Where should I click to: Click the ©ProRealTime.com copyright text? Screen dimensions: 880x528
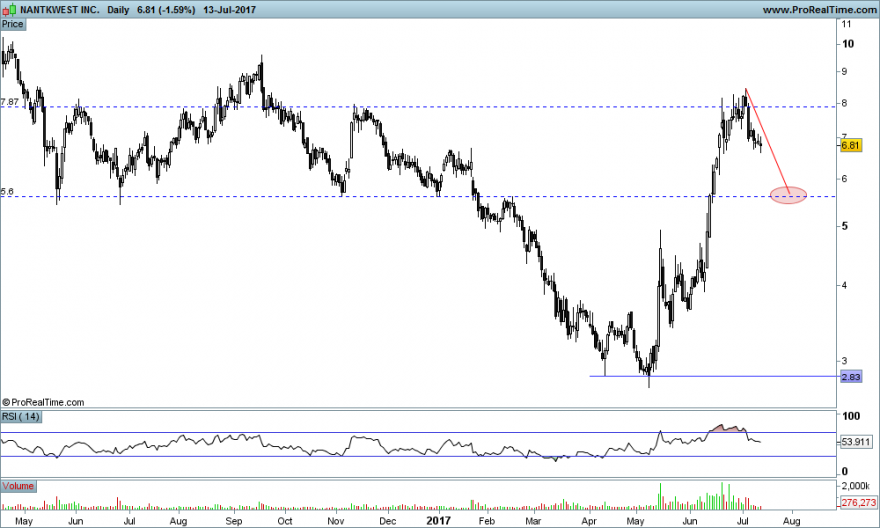click(x=43, y=402)
